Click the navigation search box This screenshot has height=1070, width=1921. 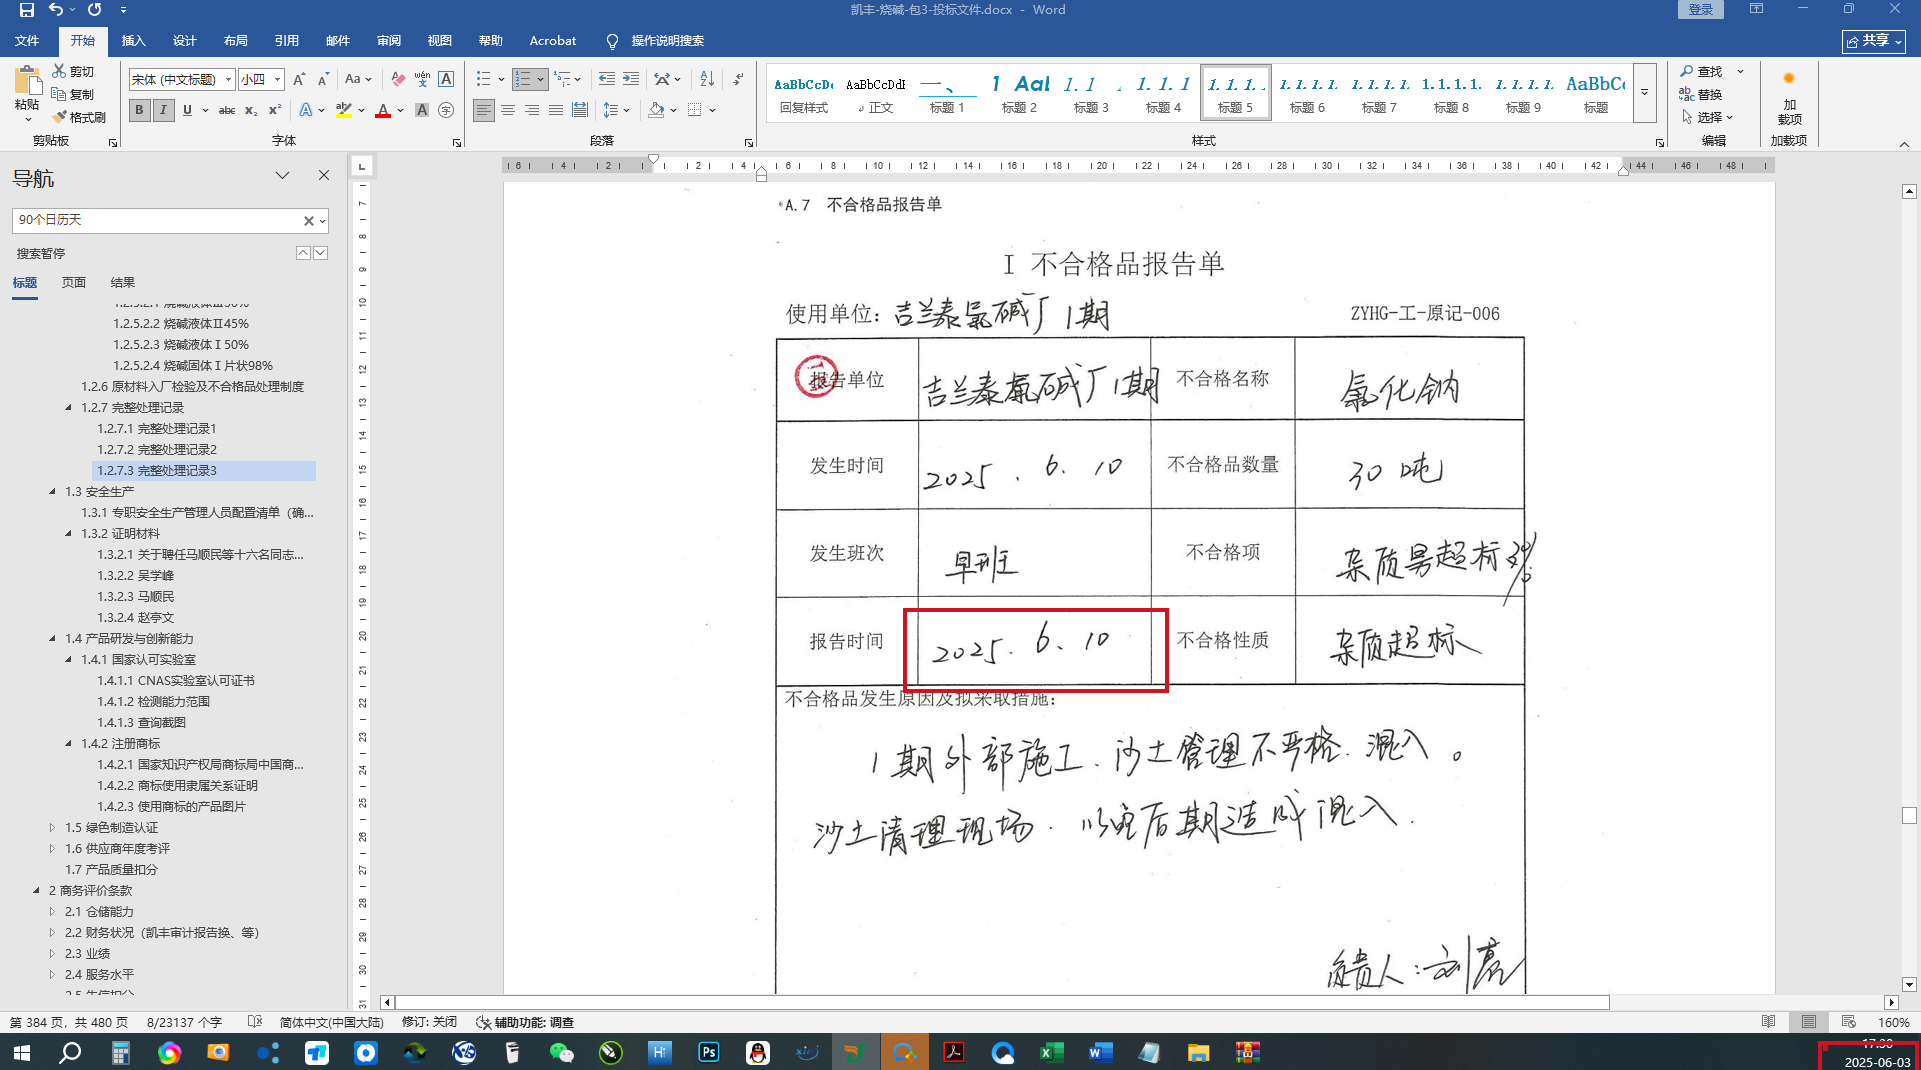point(158,220)
